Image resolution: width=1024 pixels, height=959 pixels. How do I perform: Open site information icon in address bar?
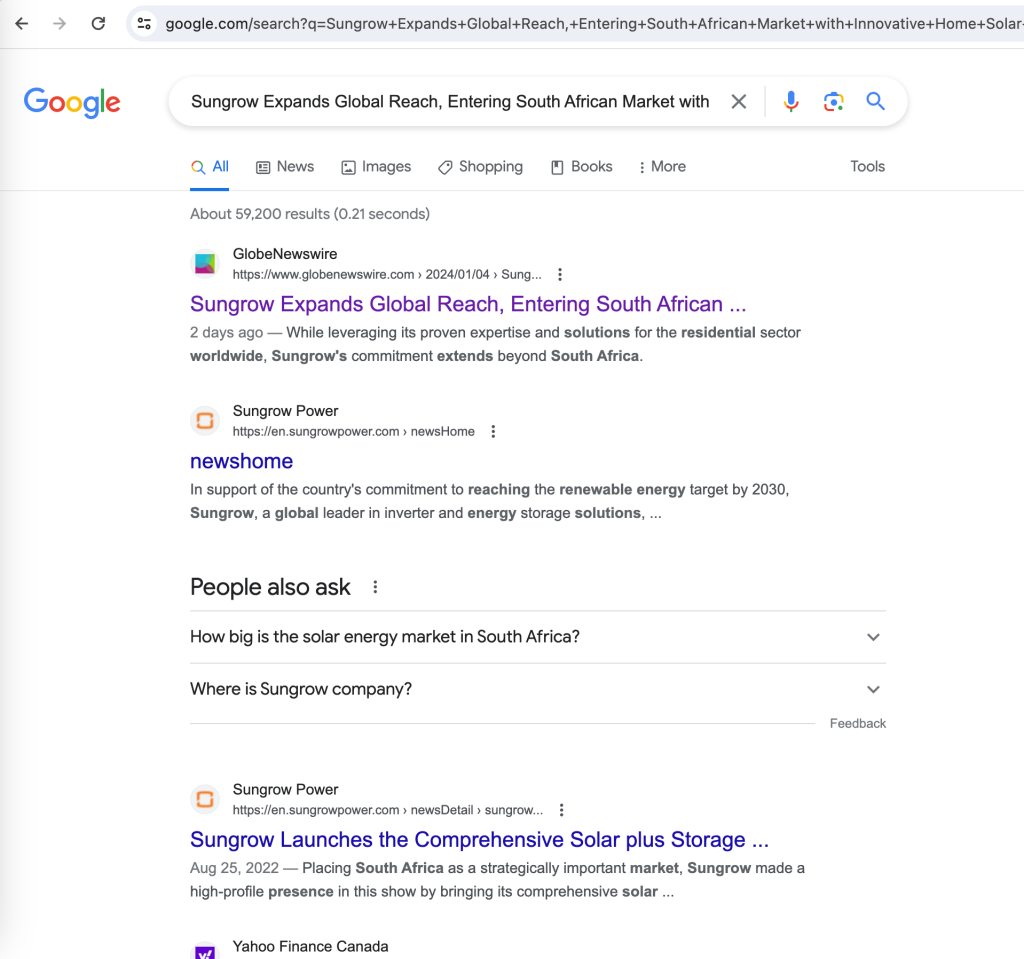(x=144, y=24)
